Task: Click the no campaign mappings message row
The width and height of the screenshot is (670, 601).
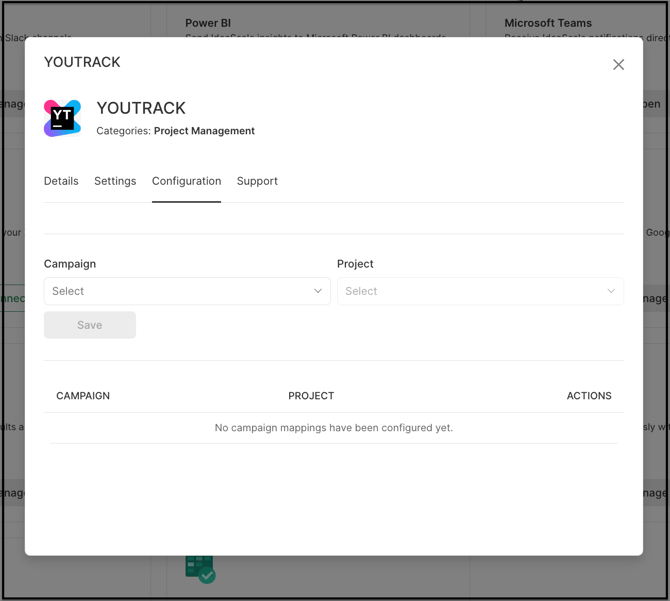Action: click(333, 428)
